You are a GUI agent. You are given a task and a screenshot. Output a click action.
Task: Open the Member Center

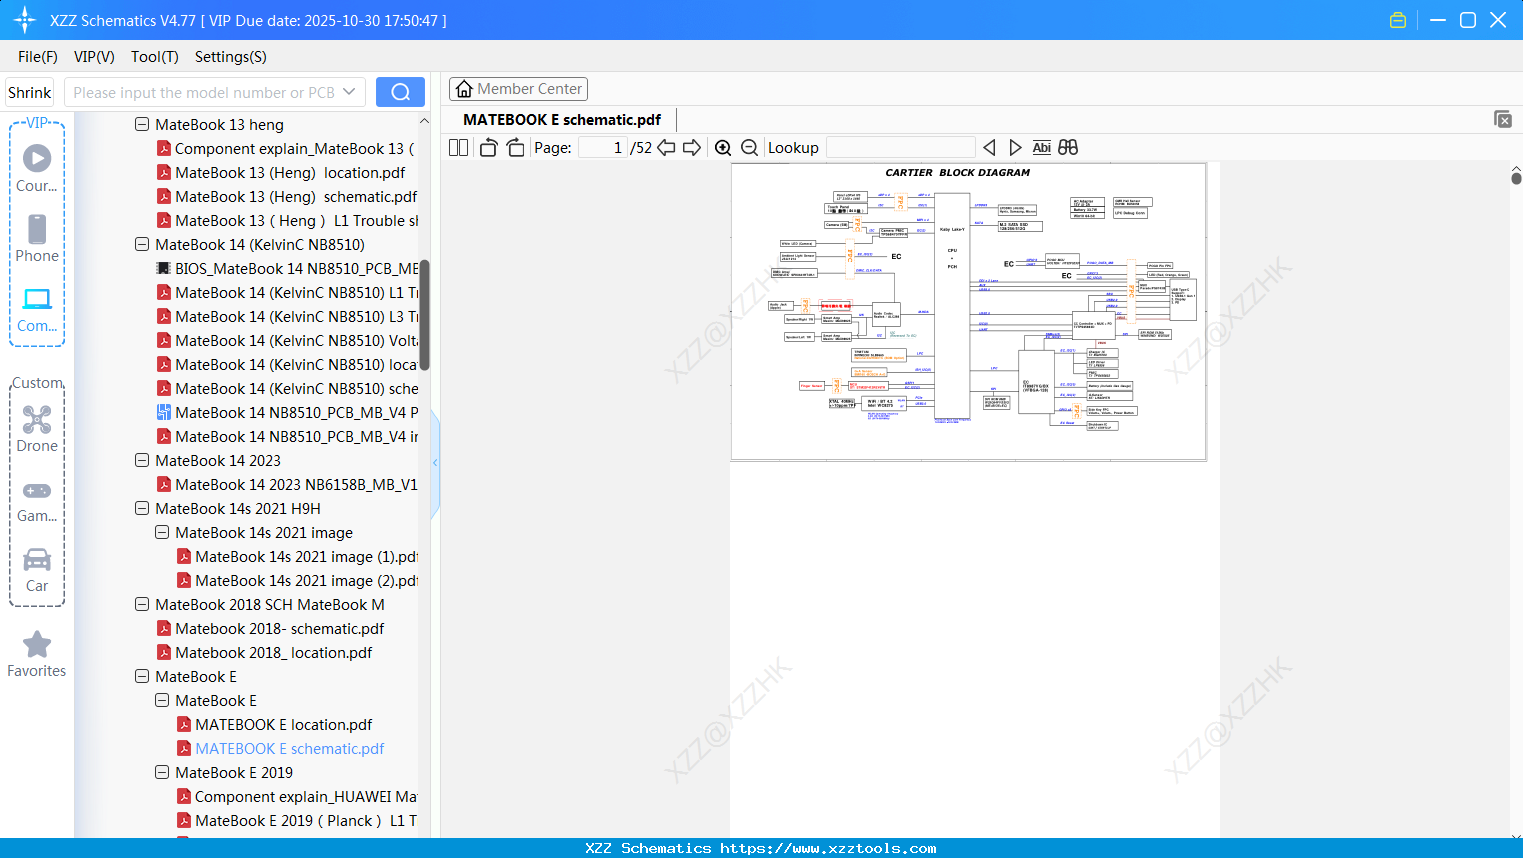point(518,89)
